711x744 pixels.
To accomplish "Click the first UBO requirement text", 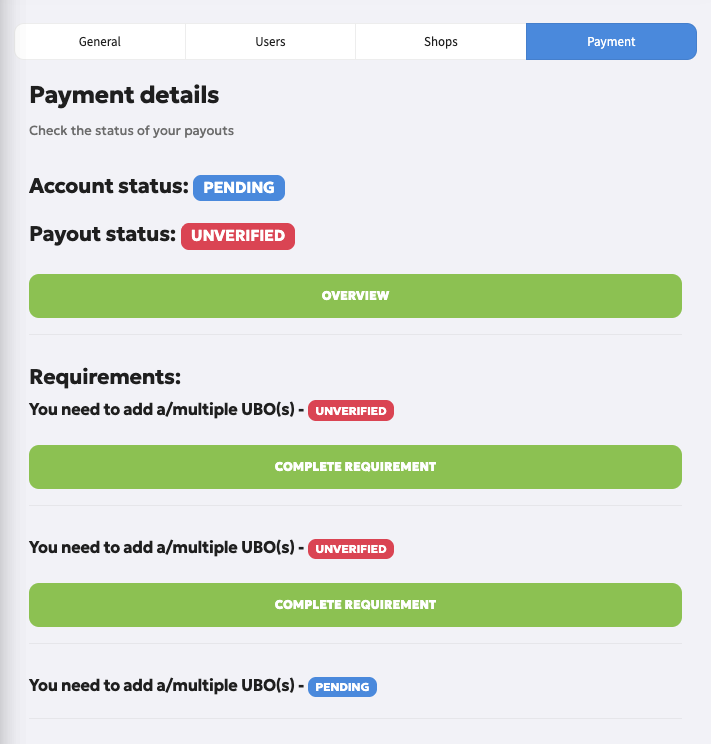I will tap(164, 410).
